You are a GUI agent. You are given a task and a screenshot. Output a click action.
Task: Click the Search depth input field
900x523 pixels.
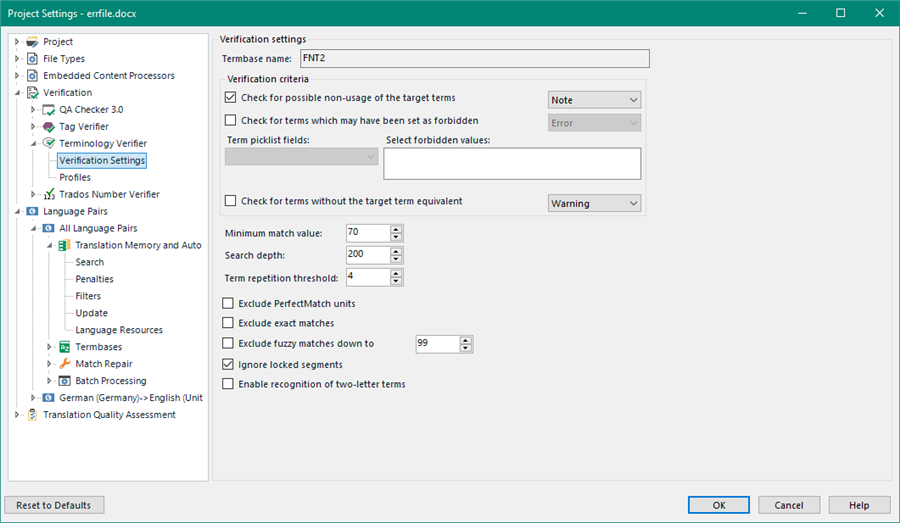[x=366, y=255]
